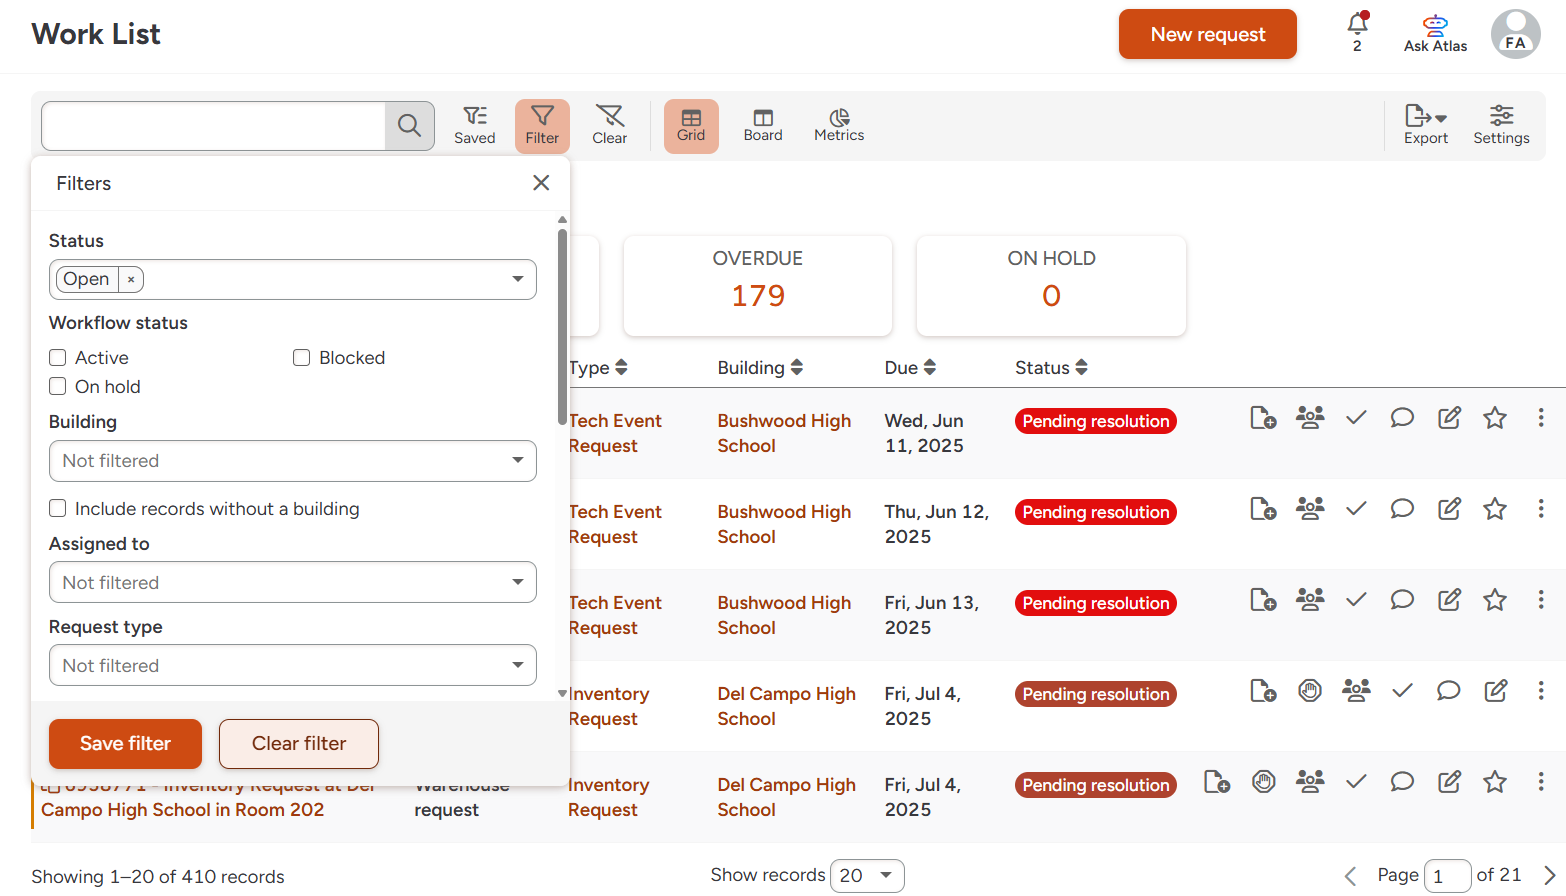Enable the Active workflow status checkbox

click(x=58, y=358)
